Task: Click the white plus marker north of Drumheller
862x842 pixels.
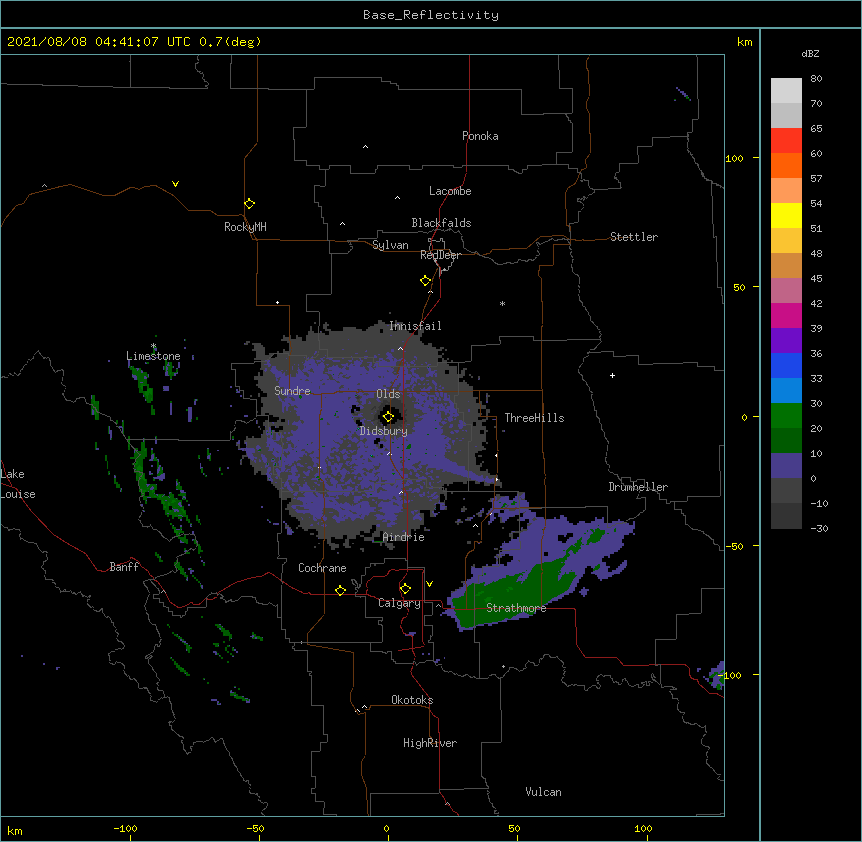Action: point(612,375)
